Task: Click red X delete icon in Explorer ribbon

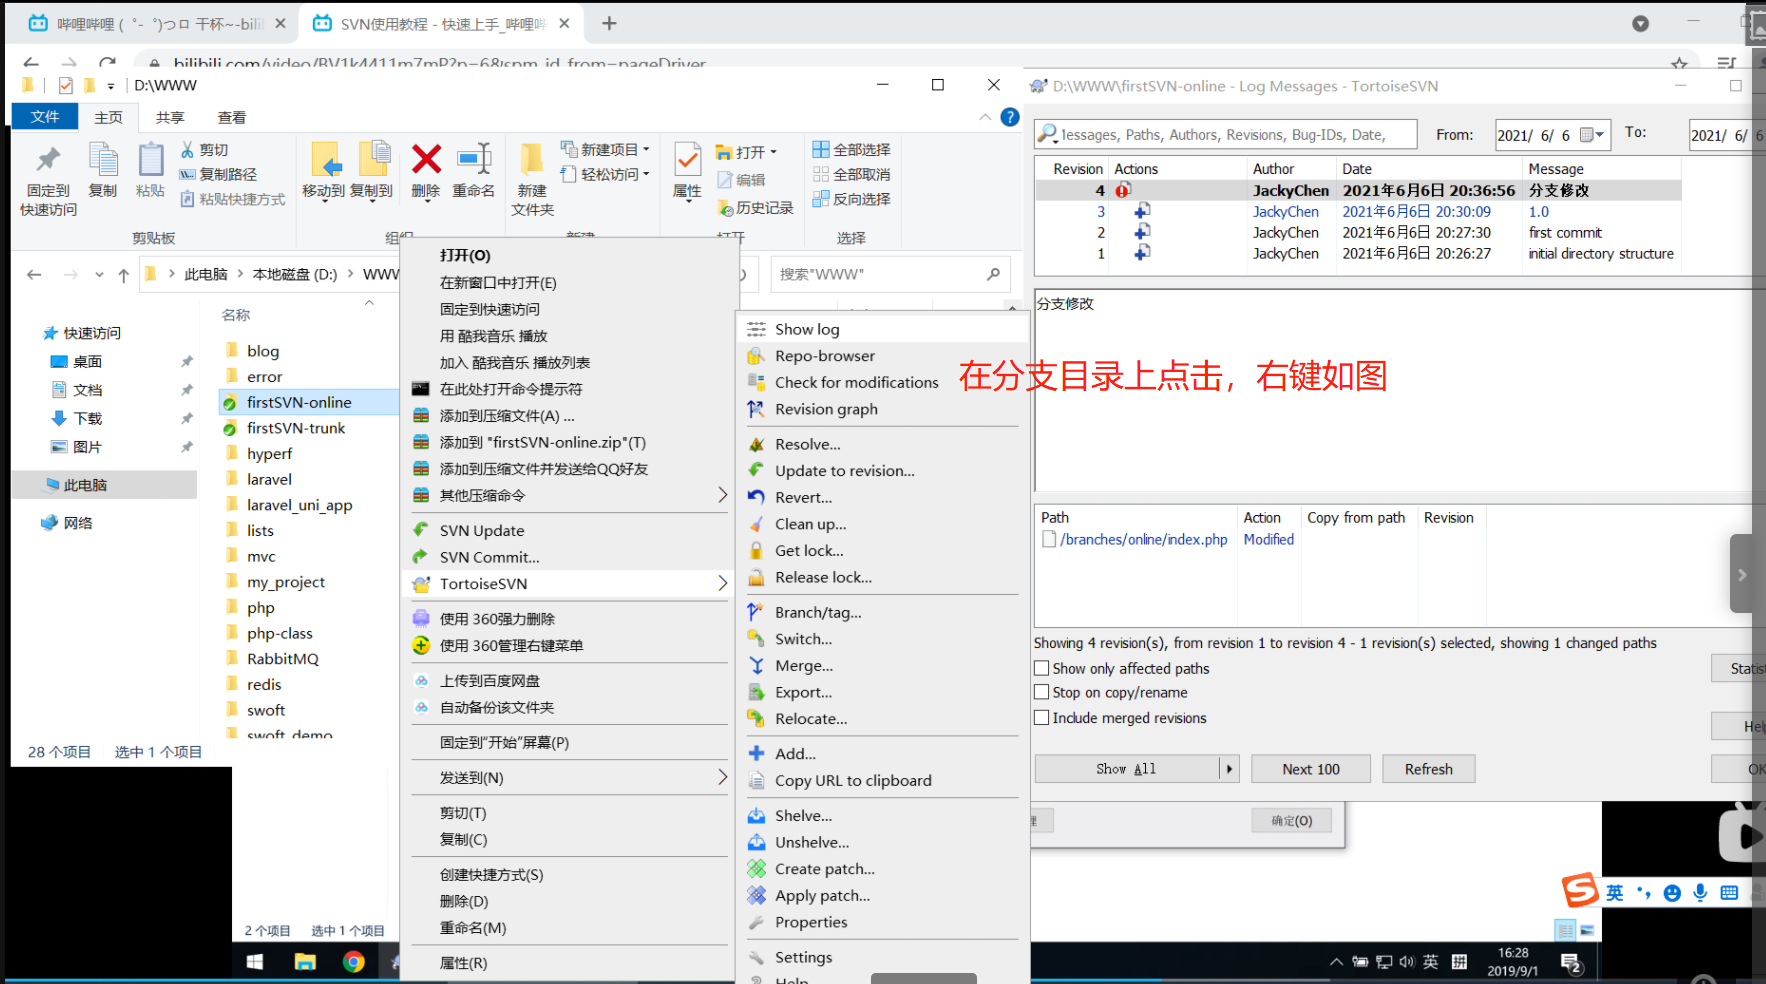Action: 426,160
